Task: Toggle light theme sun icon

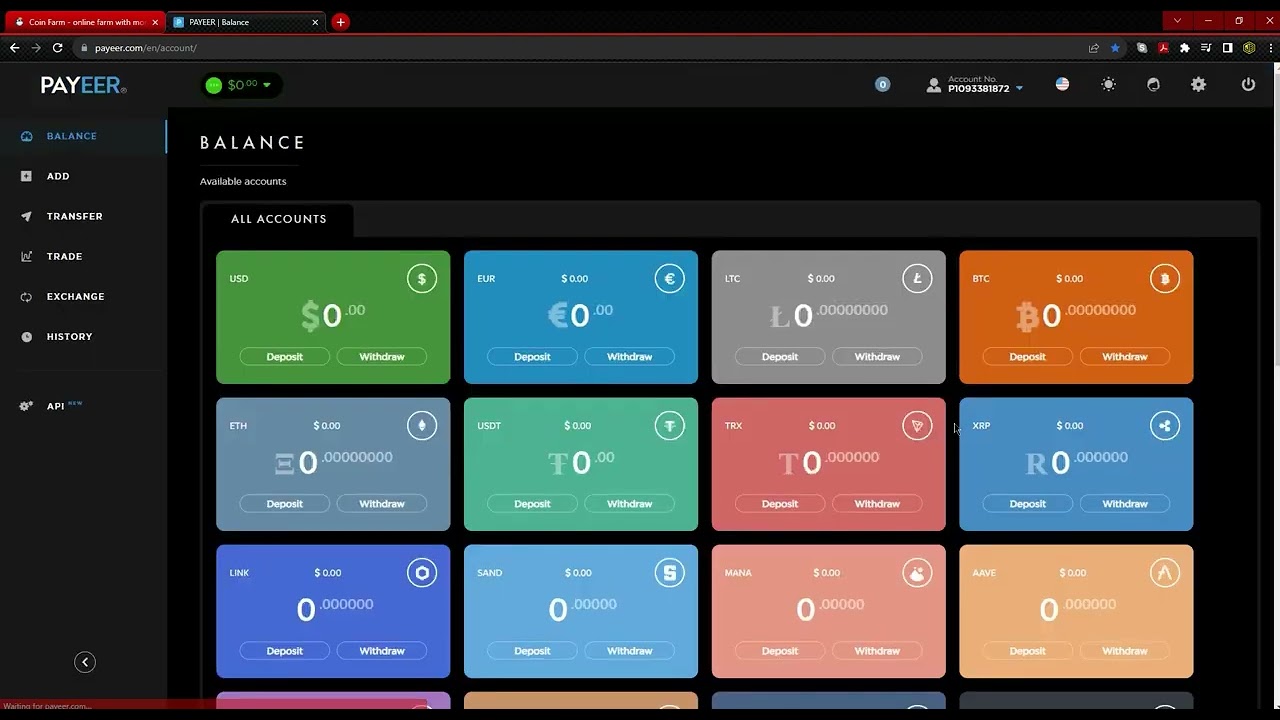Action: [x=1108, y=85]
